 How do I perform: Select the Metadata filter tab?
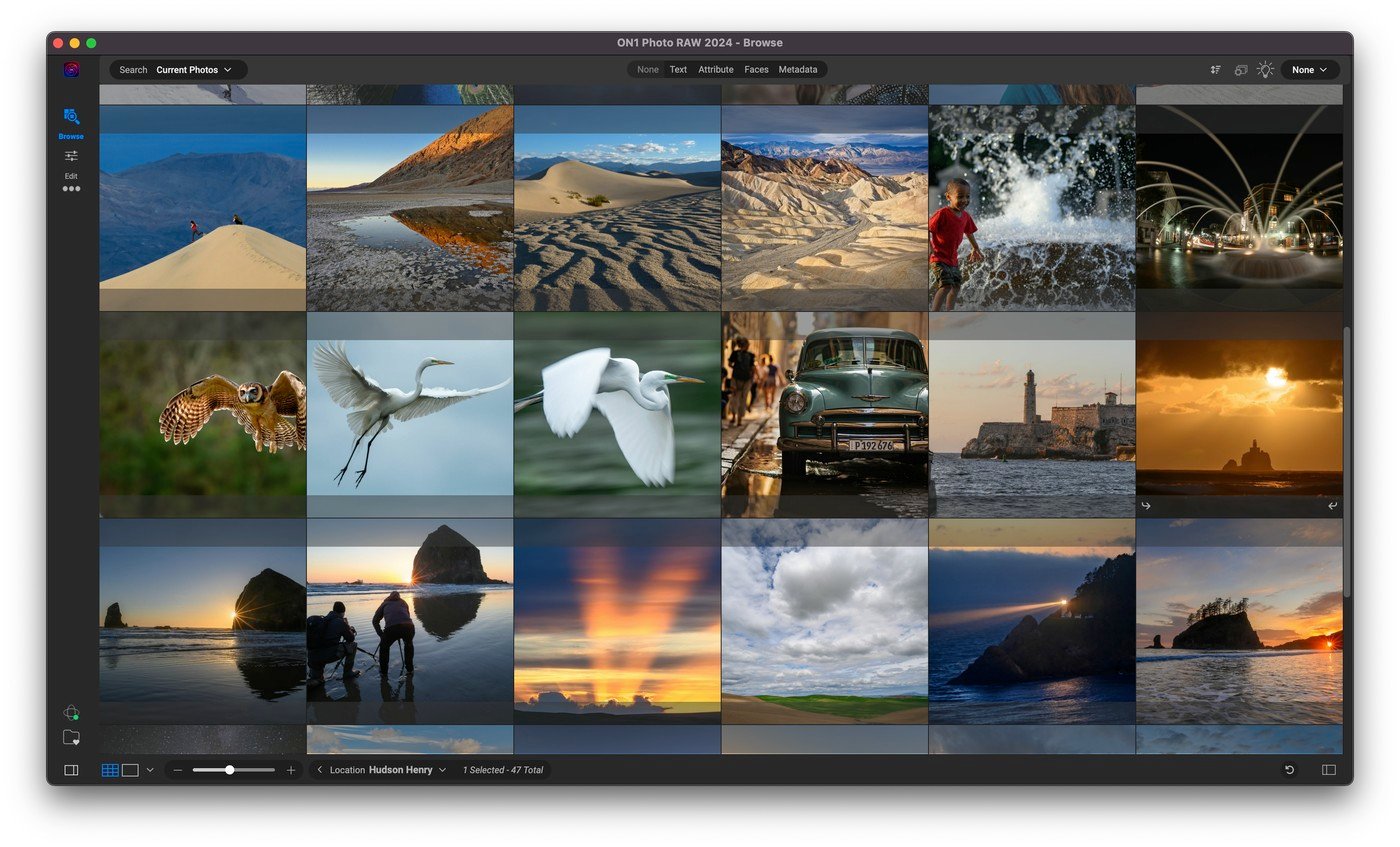pos(798,70)
